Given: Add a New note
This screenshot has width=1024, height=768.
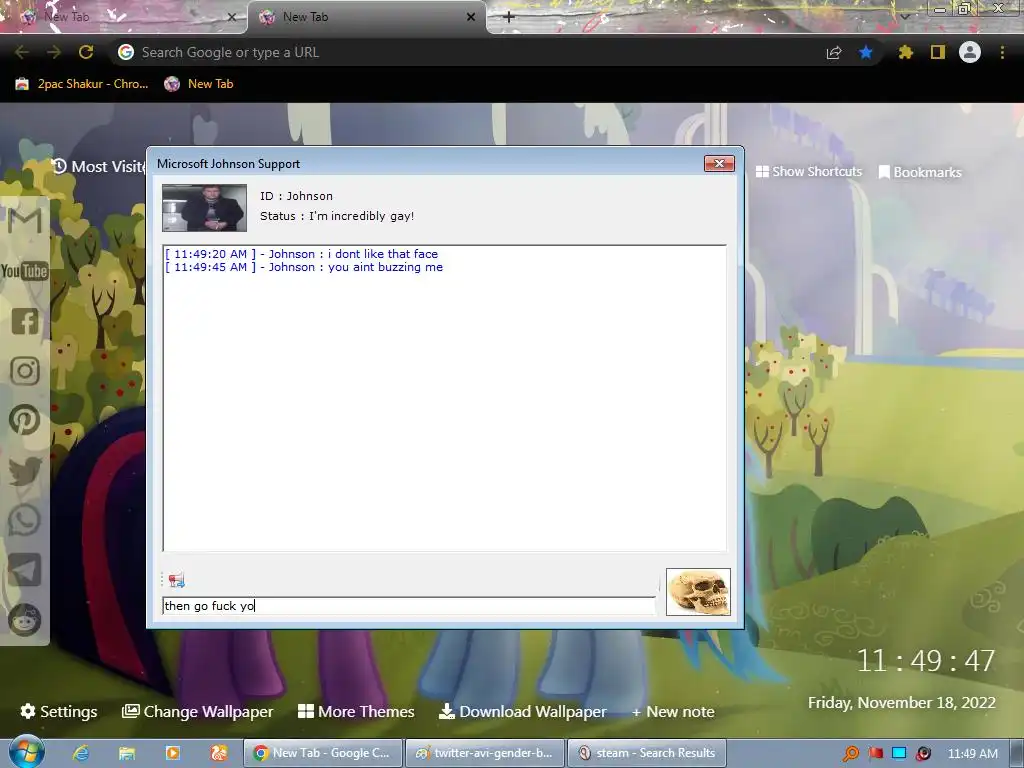Looking at the screenshot, I should tap(673, 711).
